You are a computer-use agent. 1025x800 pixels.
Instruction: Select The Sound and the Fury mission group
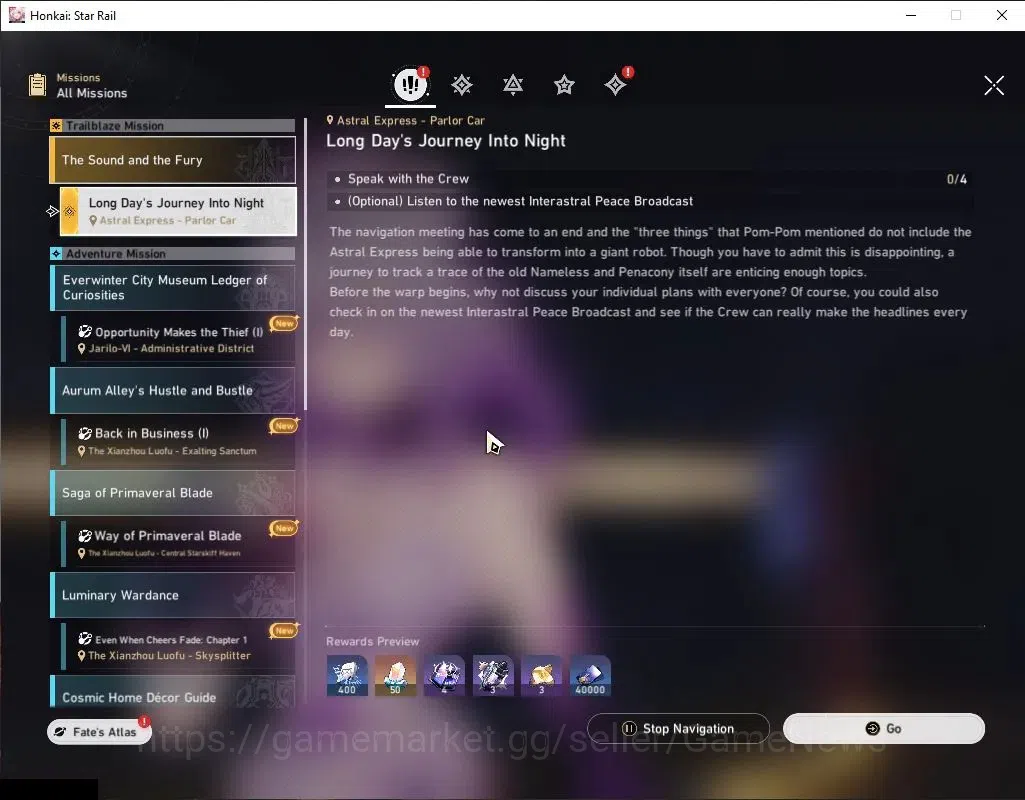pos(173,160)
